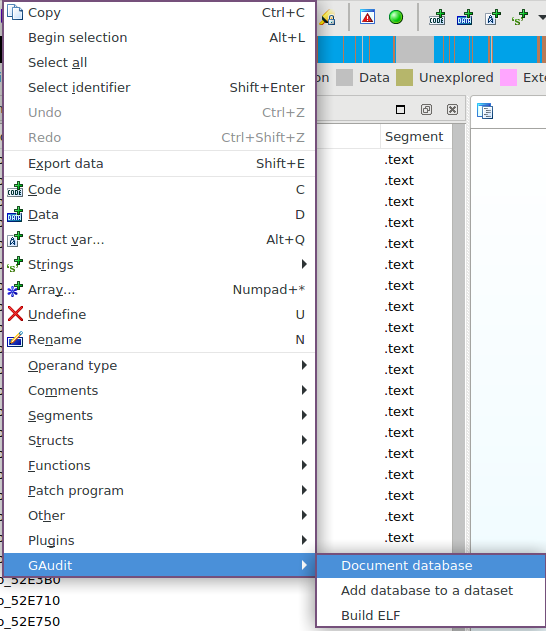Click the gray Data legend swatch
546x631 pixels.
tap(344, 78)
